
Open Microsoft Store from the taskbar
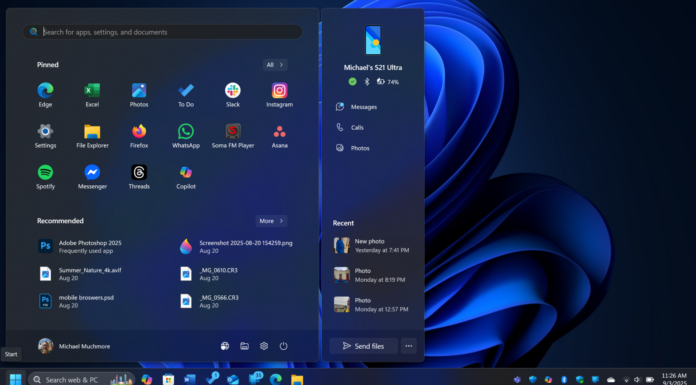click(x=168, y=379)
